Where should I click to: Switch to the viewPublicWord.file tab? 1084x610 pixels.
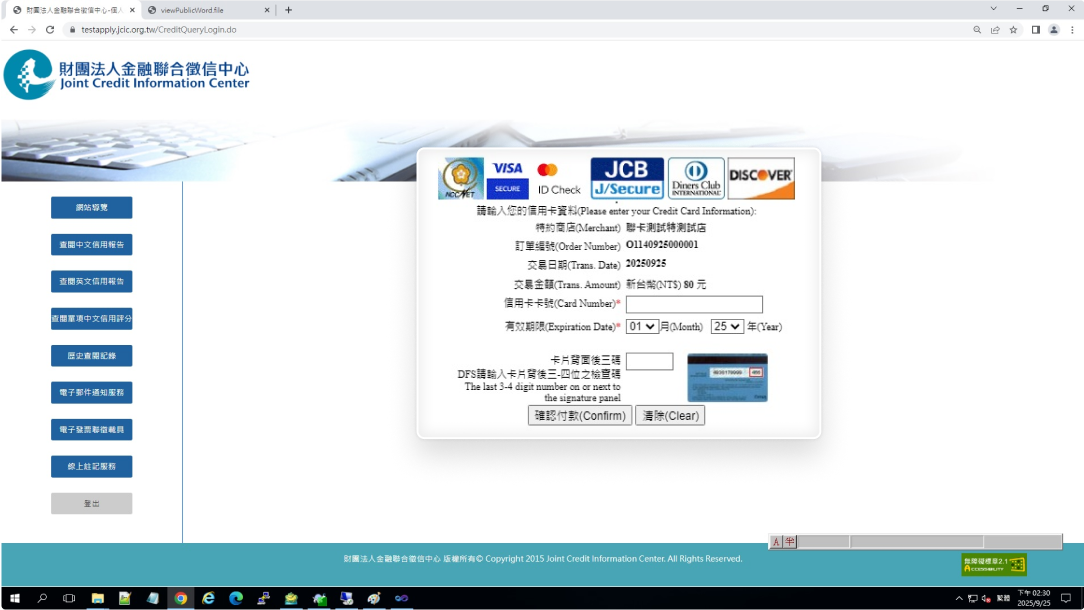[203, 10]
